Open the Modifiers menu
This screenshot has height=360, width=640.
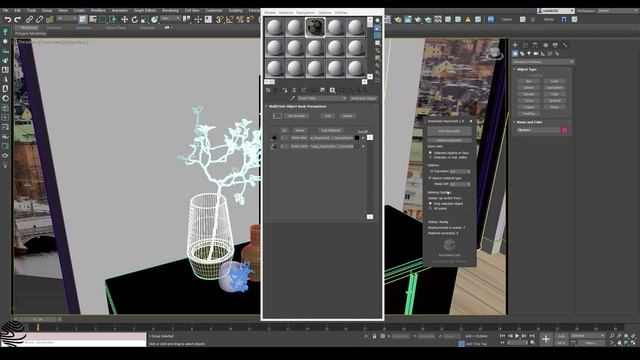[98, 11]
